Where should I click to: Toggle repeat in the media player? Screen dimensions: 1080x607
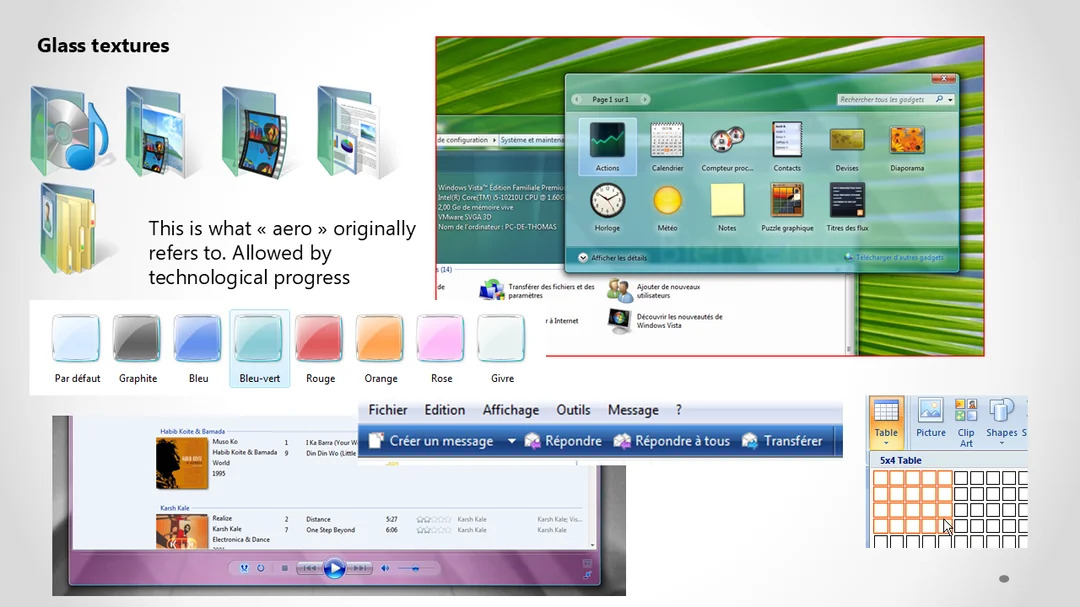(260, 568)
